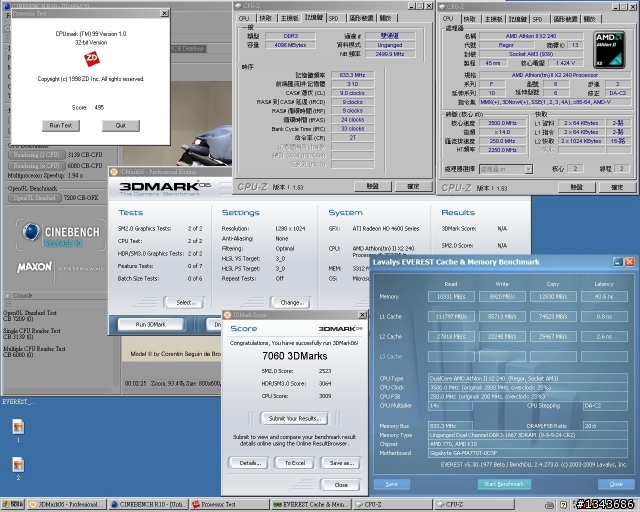Viewport: 640px width, 512px height.
Task: Click L1 Cache Read value 111797 MB/s
Action: click(451, 316)
